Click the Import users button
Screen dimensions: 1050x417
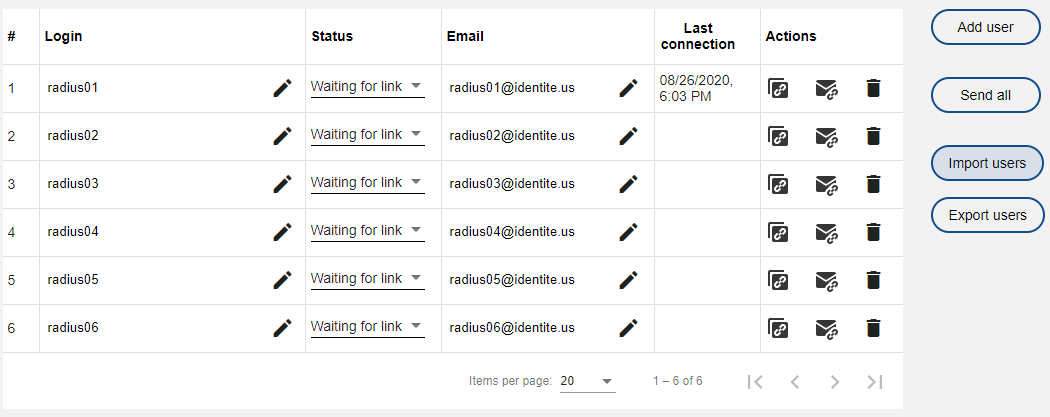(x=986, y=163)
